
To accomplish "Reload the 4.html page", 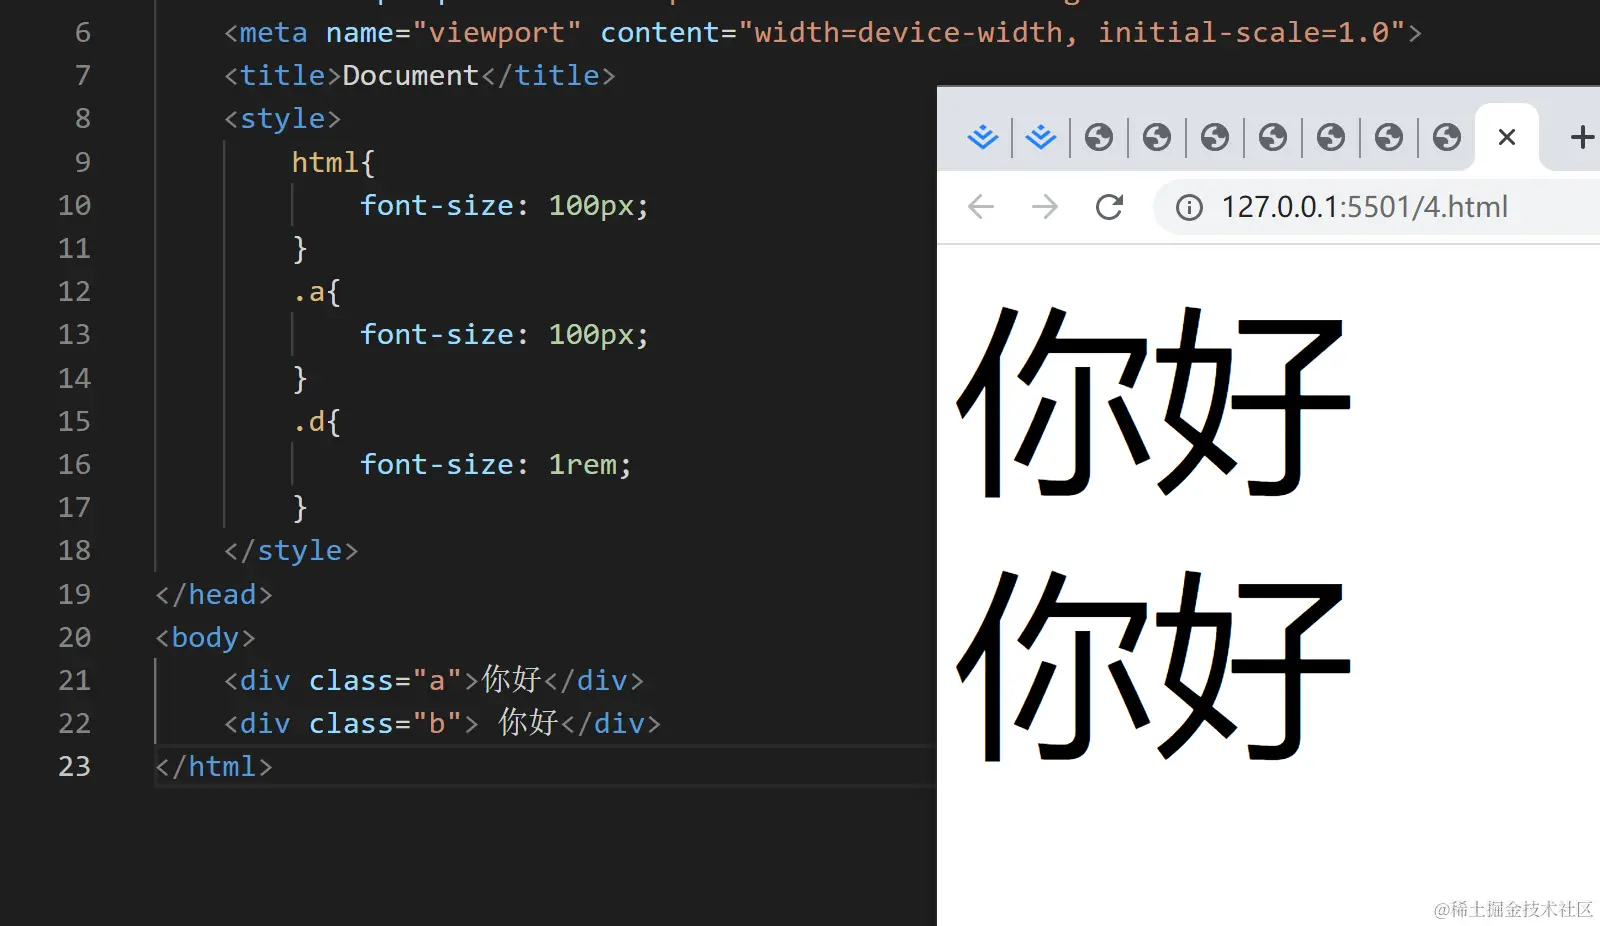I will [1109, 207].
